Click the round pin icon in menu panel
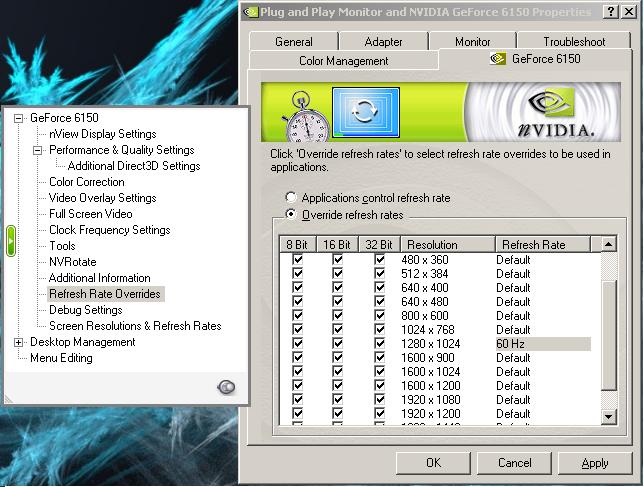The image size is (644, 487). [226, 386]
